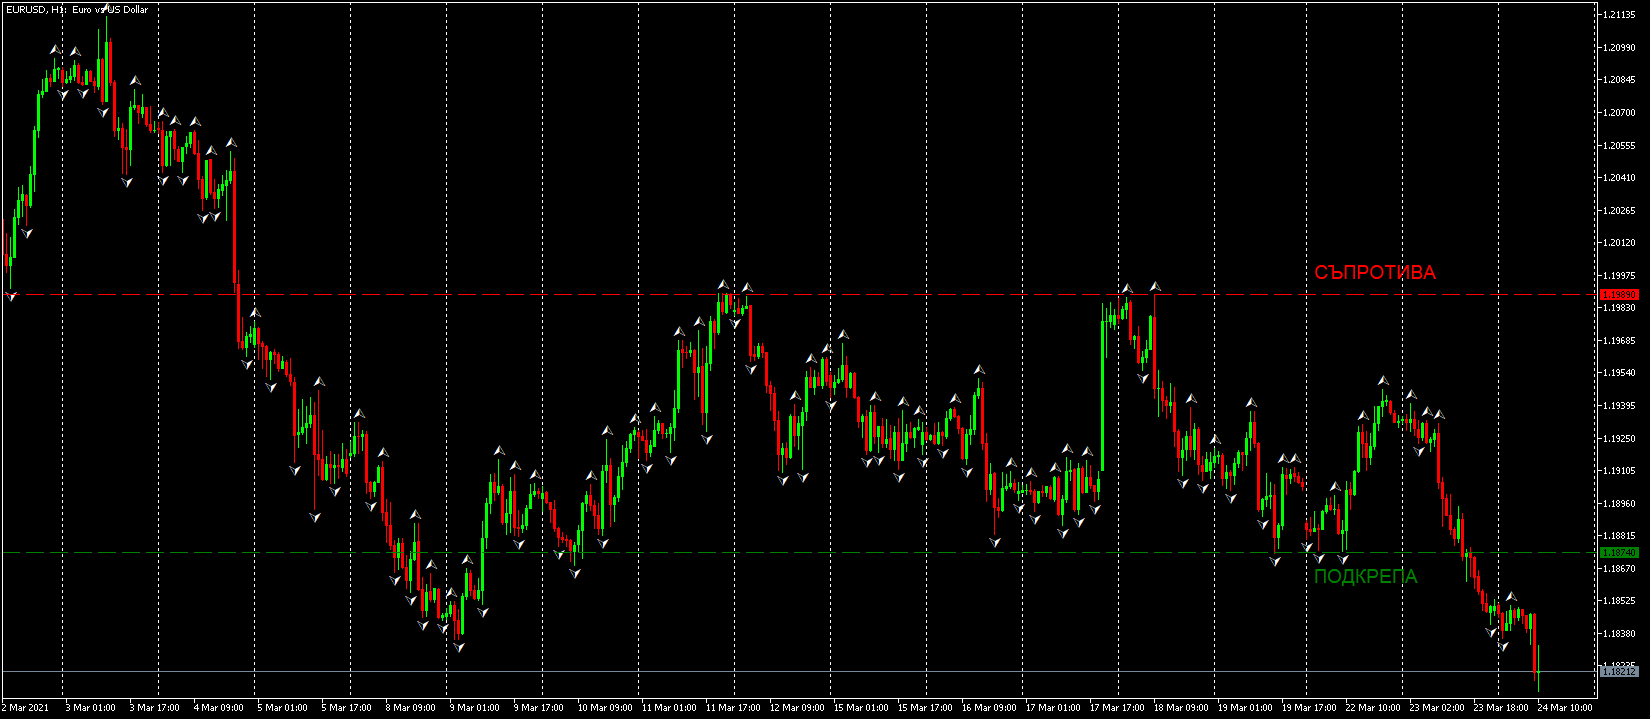Click the down fractal arrow at chart's far-left low
1650x719 pixels.
point(12,296)
